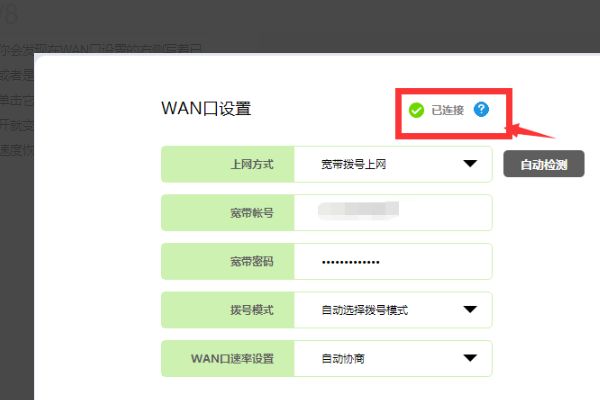Click the 自动检测 button

coord(543,164)
